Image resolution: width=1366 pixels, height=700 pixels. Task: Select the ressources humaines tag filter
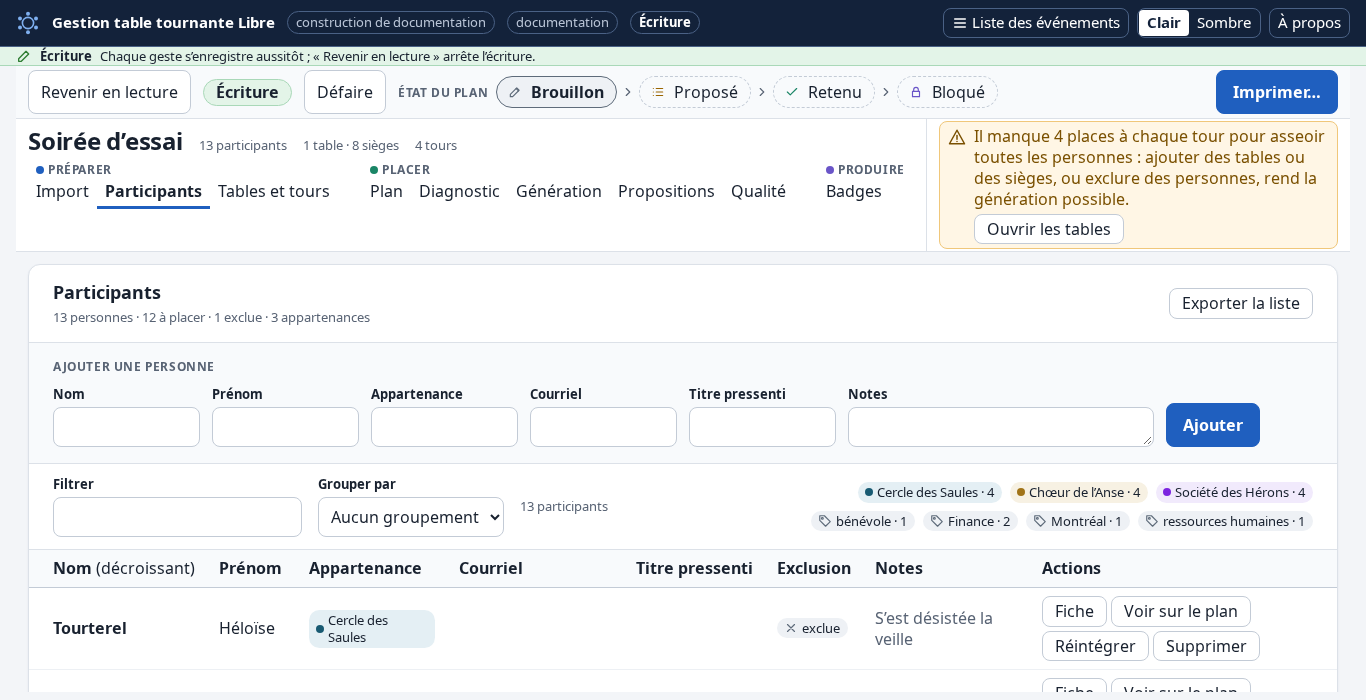[1225, 521]
